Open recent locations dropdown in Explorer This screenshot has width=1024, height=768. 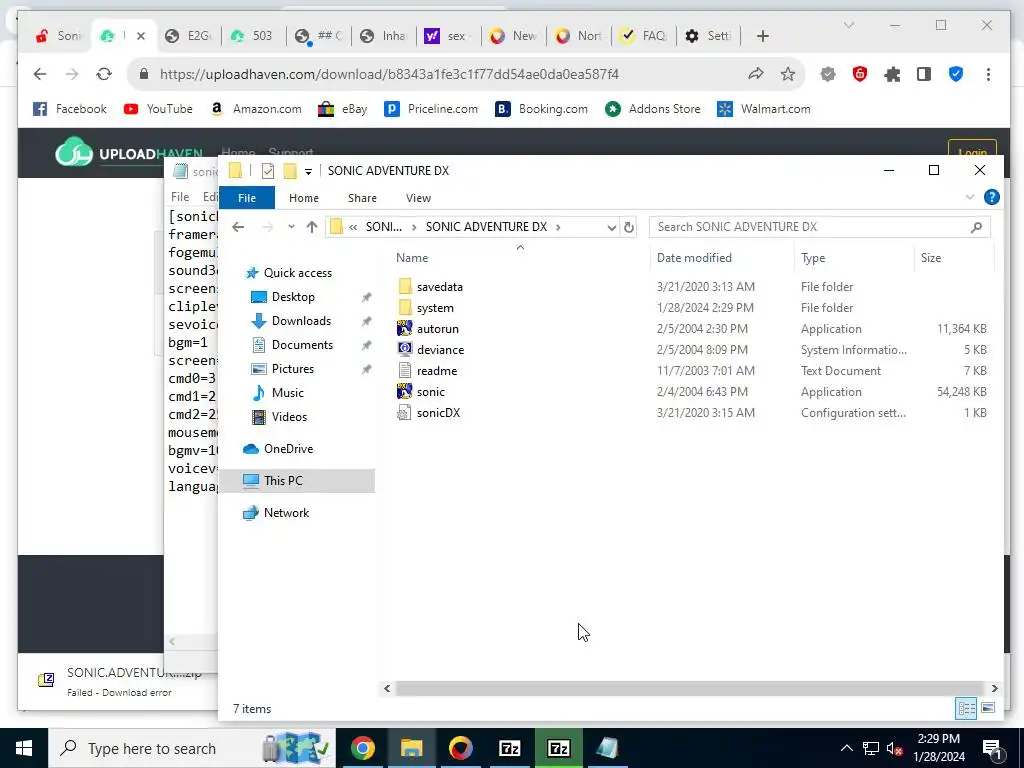tap(291, 227)
